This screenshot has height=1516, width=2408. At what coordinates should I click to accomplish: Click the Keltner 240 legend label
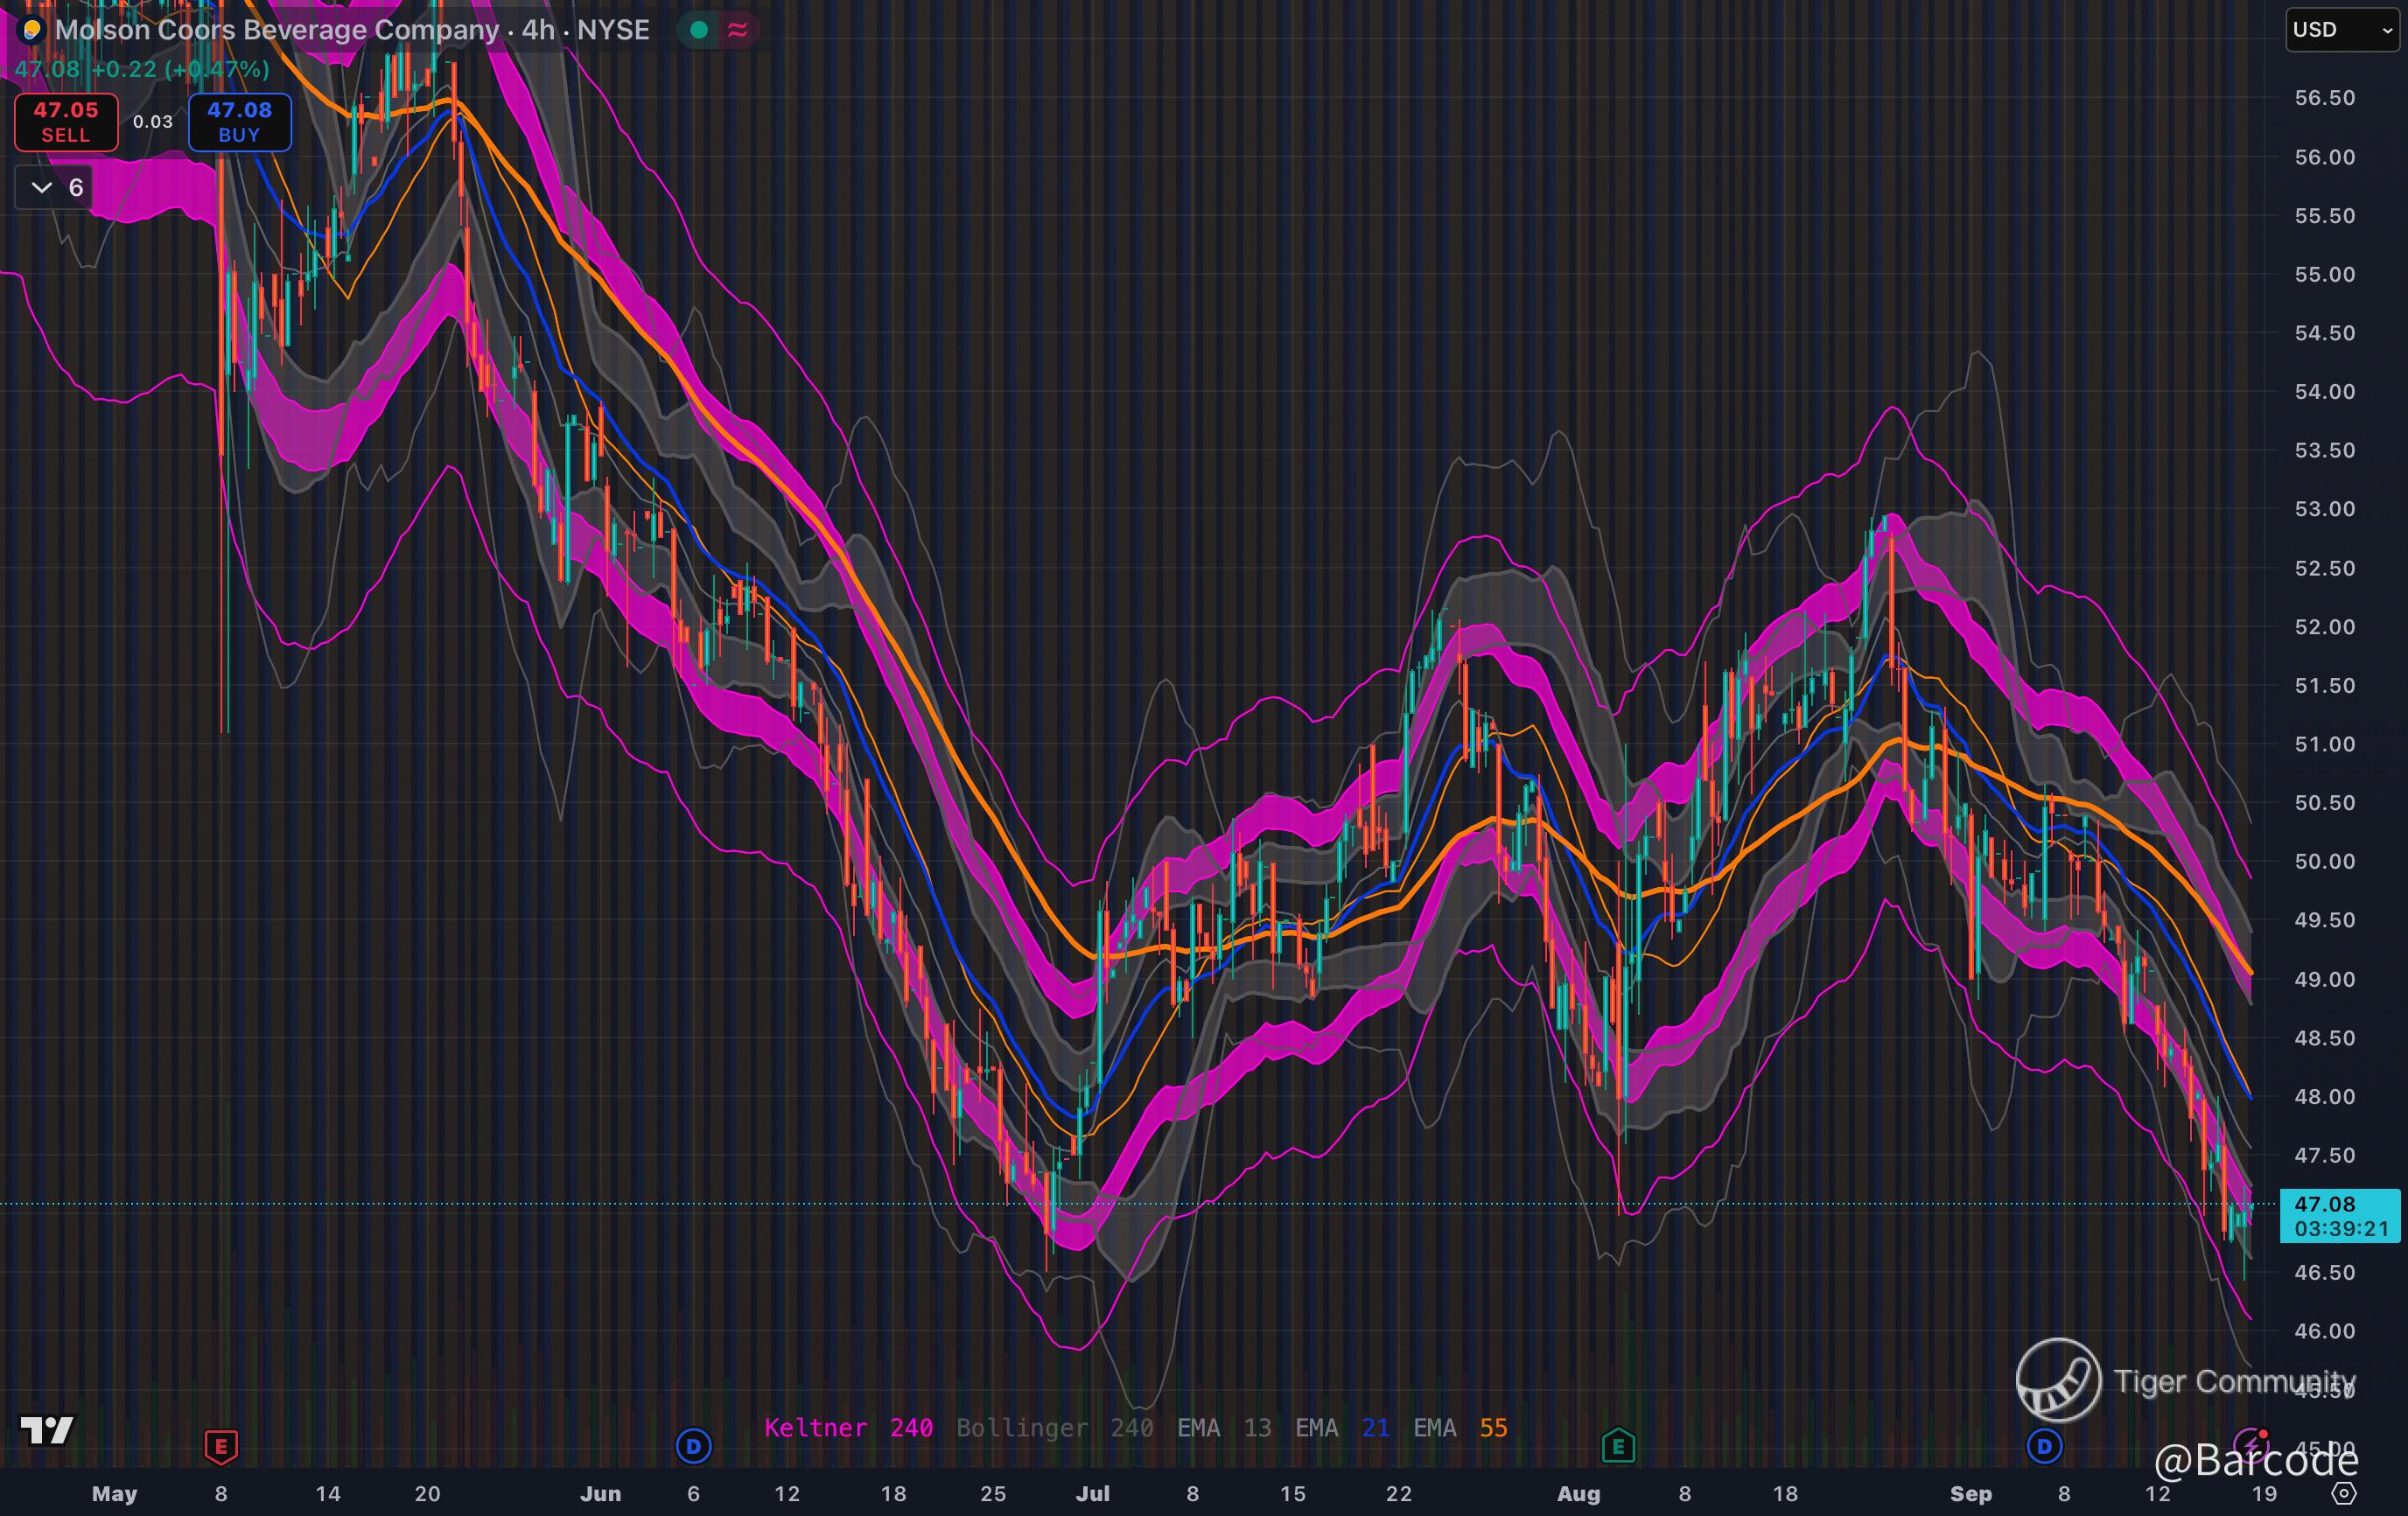coord(848,1428)
